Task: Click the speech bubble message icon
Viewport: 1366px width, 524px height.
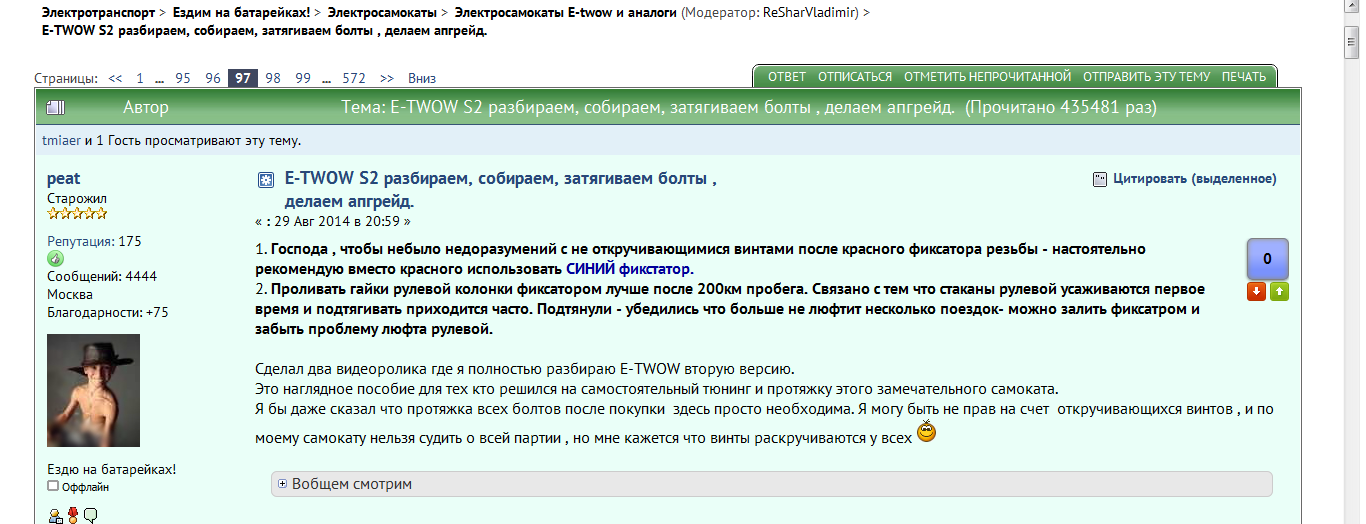Action: tap(90, 515)
